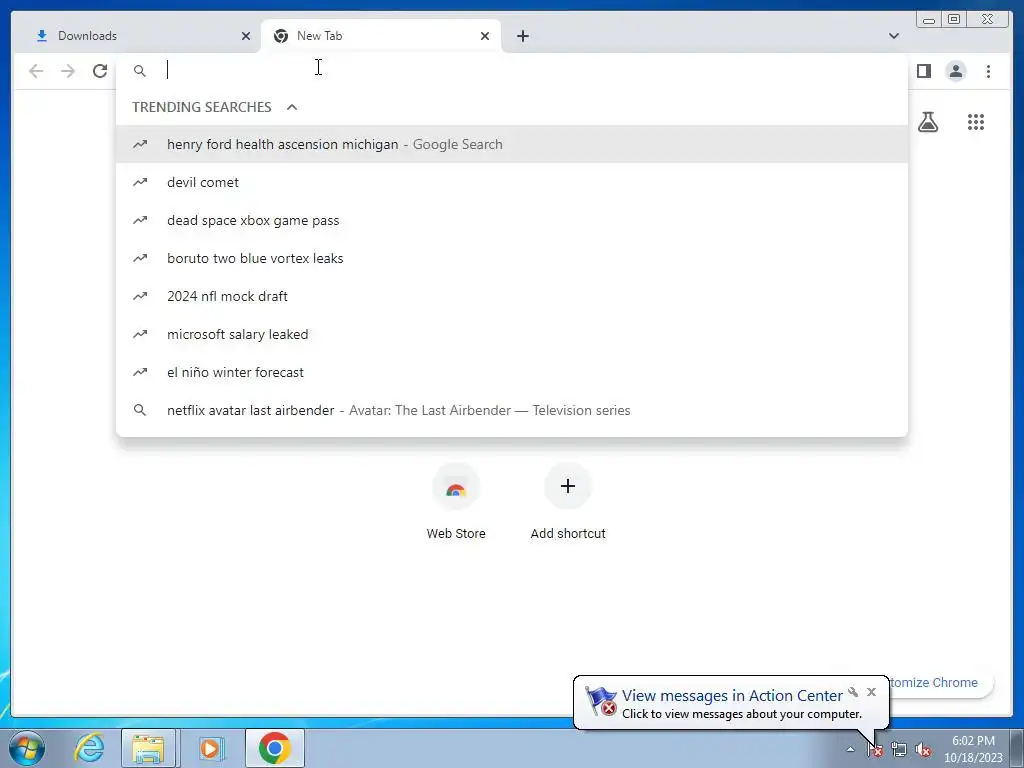Pick boruto two blue vortex leaks
The height and width of the screenshot is (768, 1024).
(x=512, y=258)
